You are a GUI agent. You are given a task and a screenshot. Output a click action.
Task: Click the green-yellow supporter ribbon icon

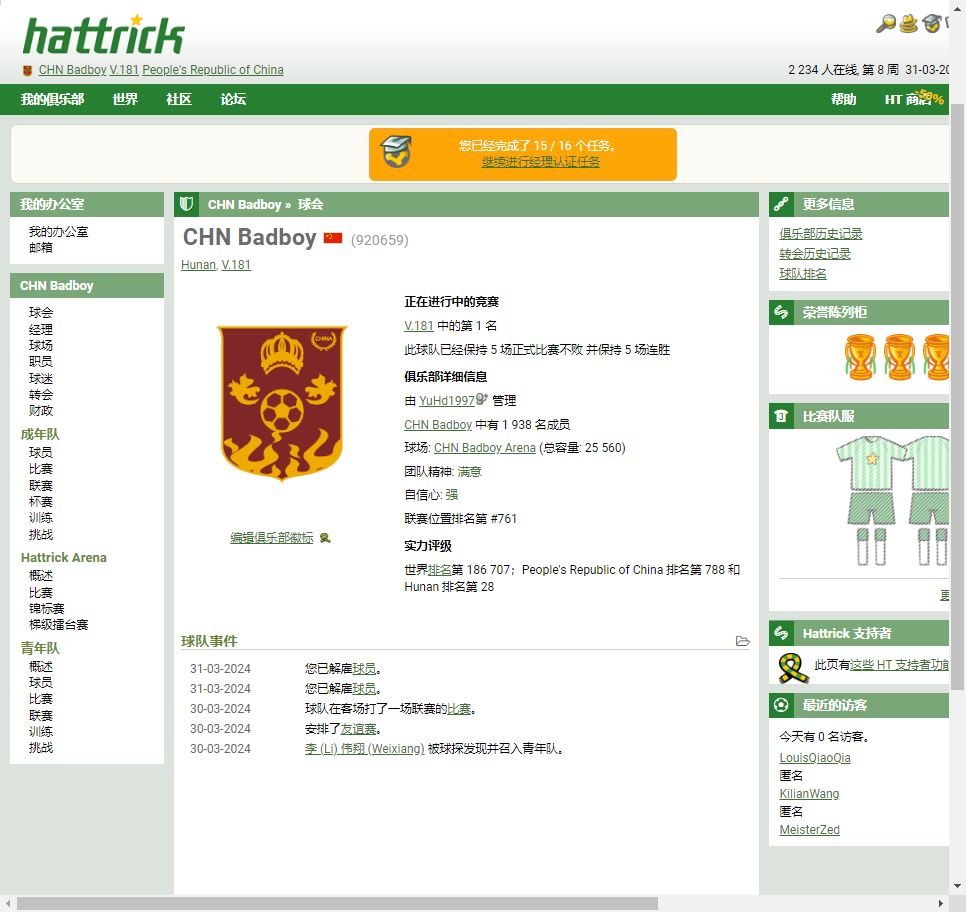point(793,668)
